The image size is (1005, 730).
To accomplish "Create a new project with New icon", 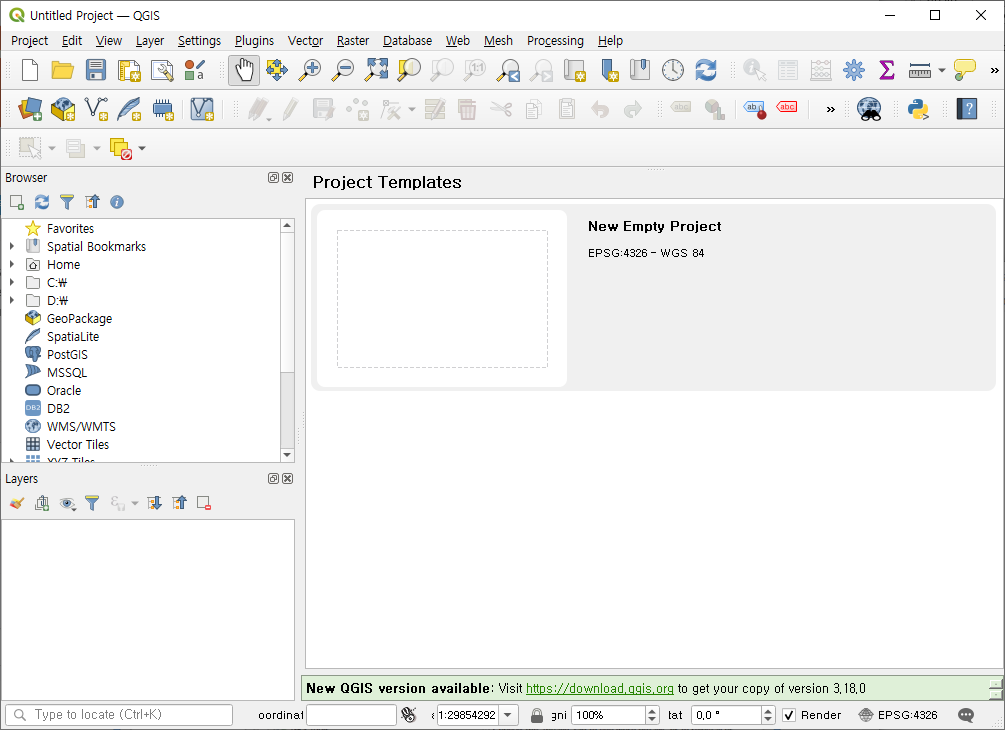I will [29, 70].
